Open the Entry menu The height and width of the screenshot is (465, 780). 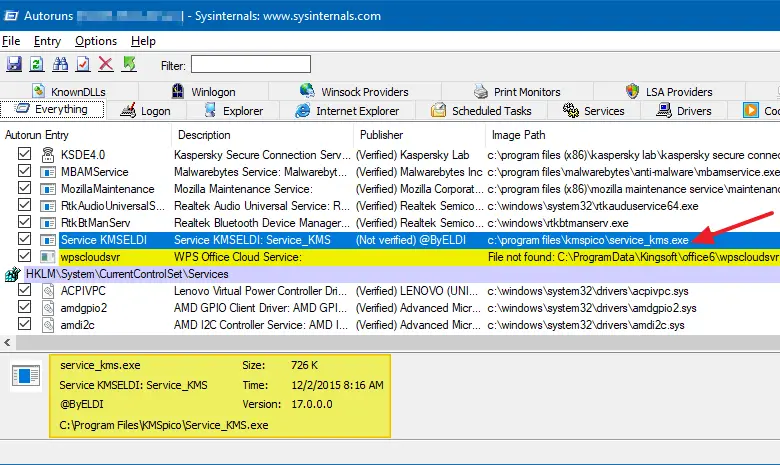click(x=47, y=41)
